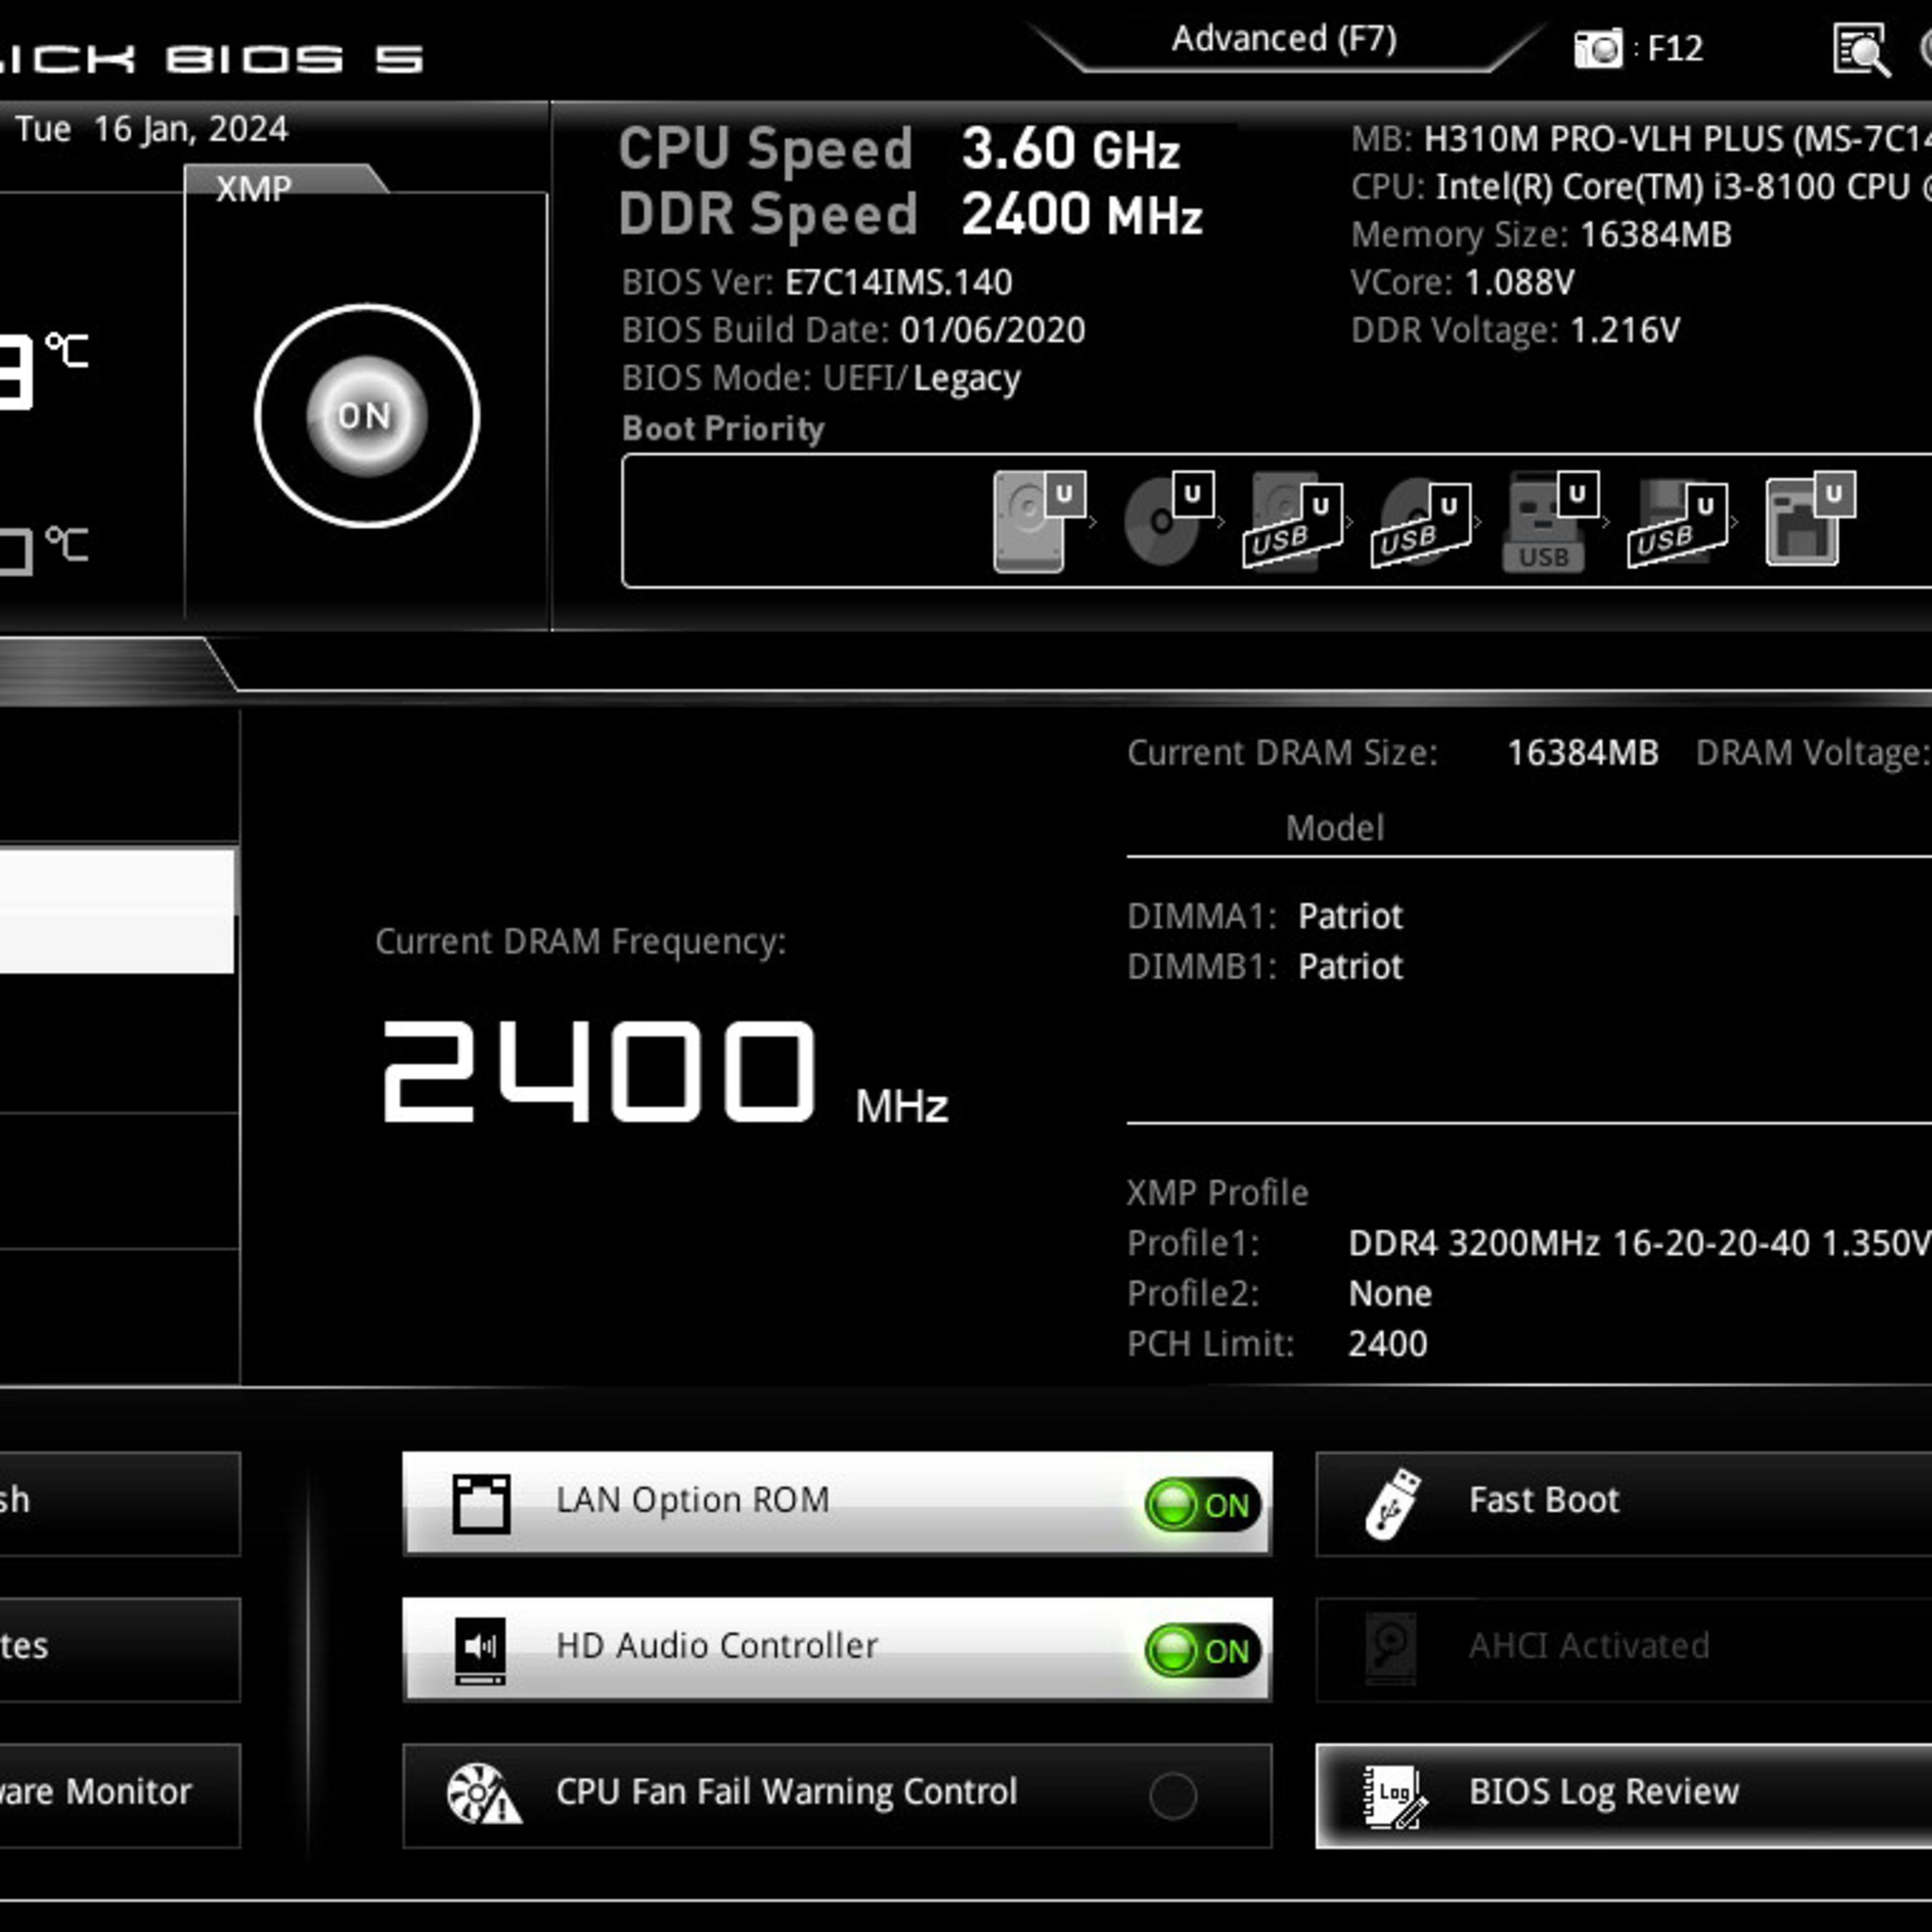Select the highlighted white sidebar menu item

117,911
